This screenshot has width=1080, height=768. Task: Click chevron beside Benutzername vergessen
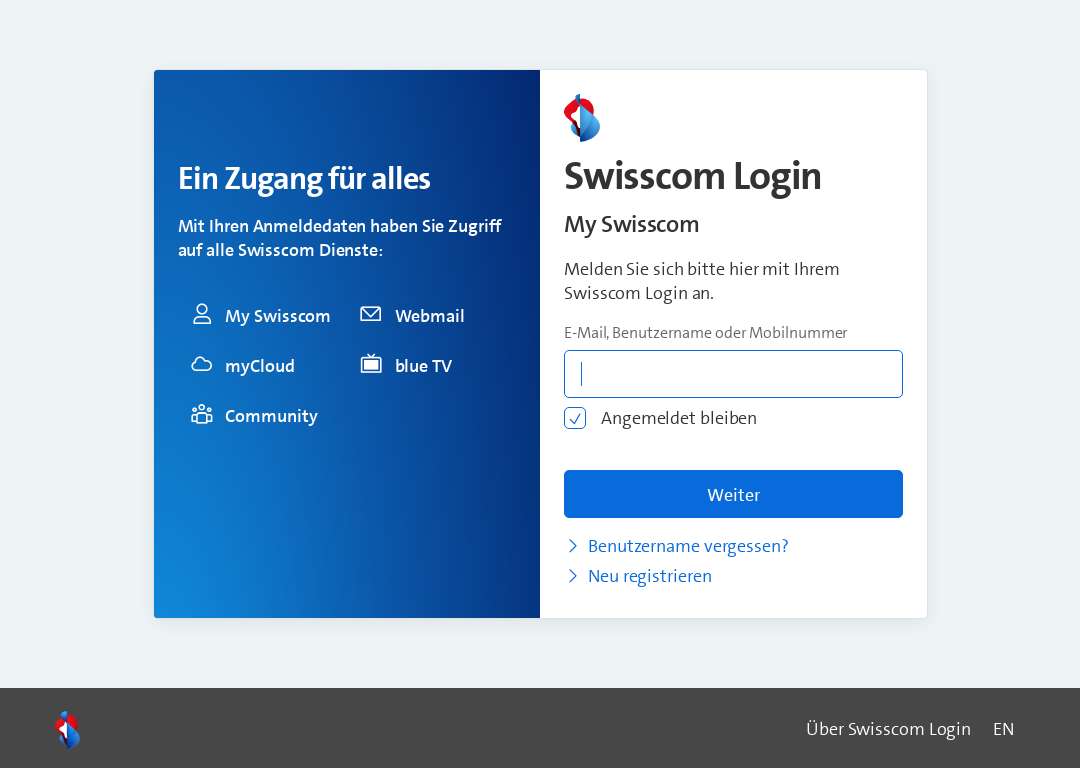[572, 546]
